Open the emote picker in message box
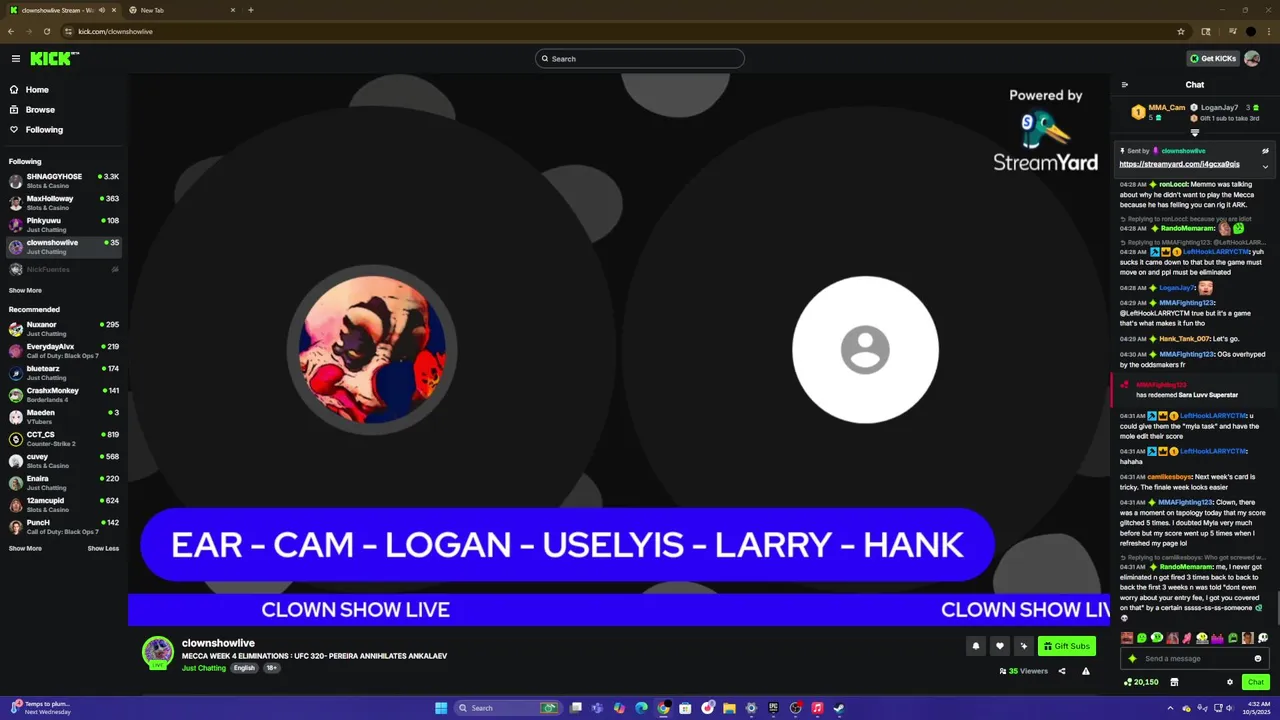The image size is (1280, 720). pyautogui.click(x=1258, y=659)
